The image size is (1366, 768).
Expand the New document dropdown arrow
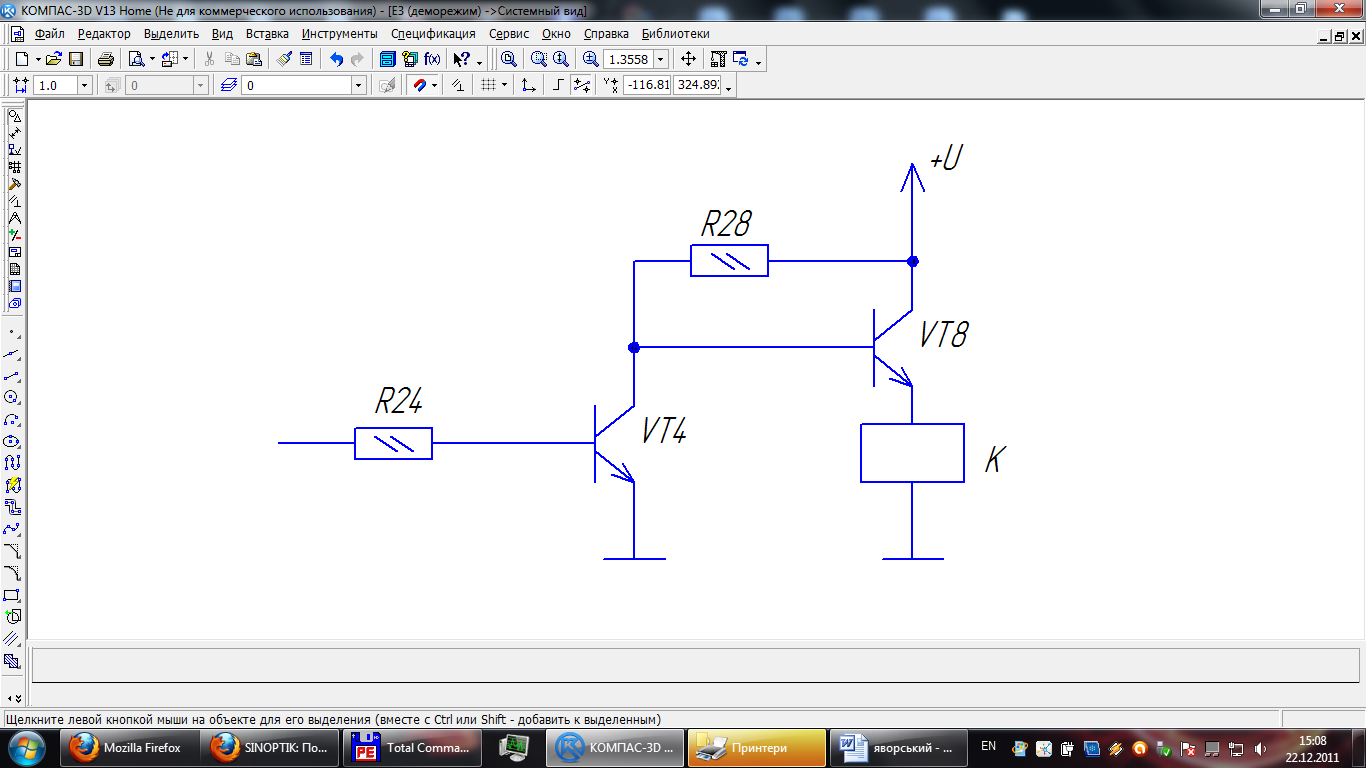[36, 60]
